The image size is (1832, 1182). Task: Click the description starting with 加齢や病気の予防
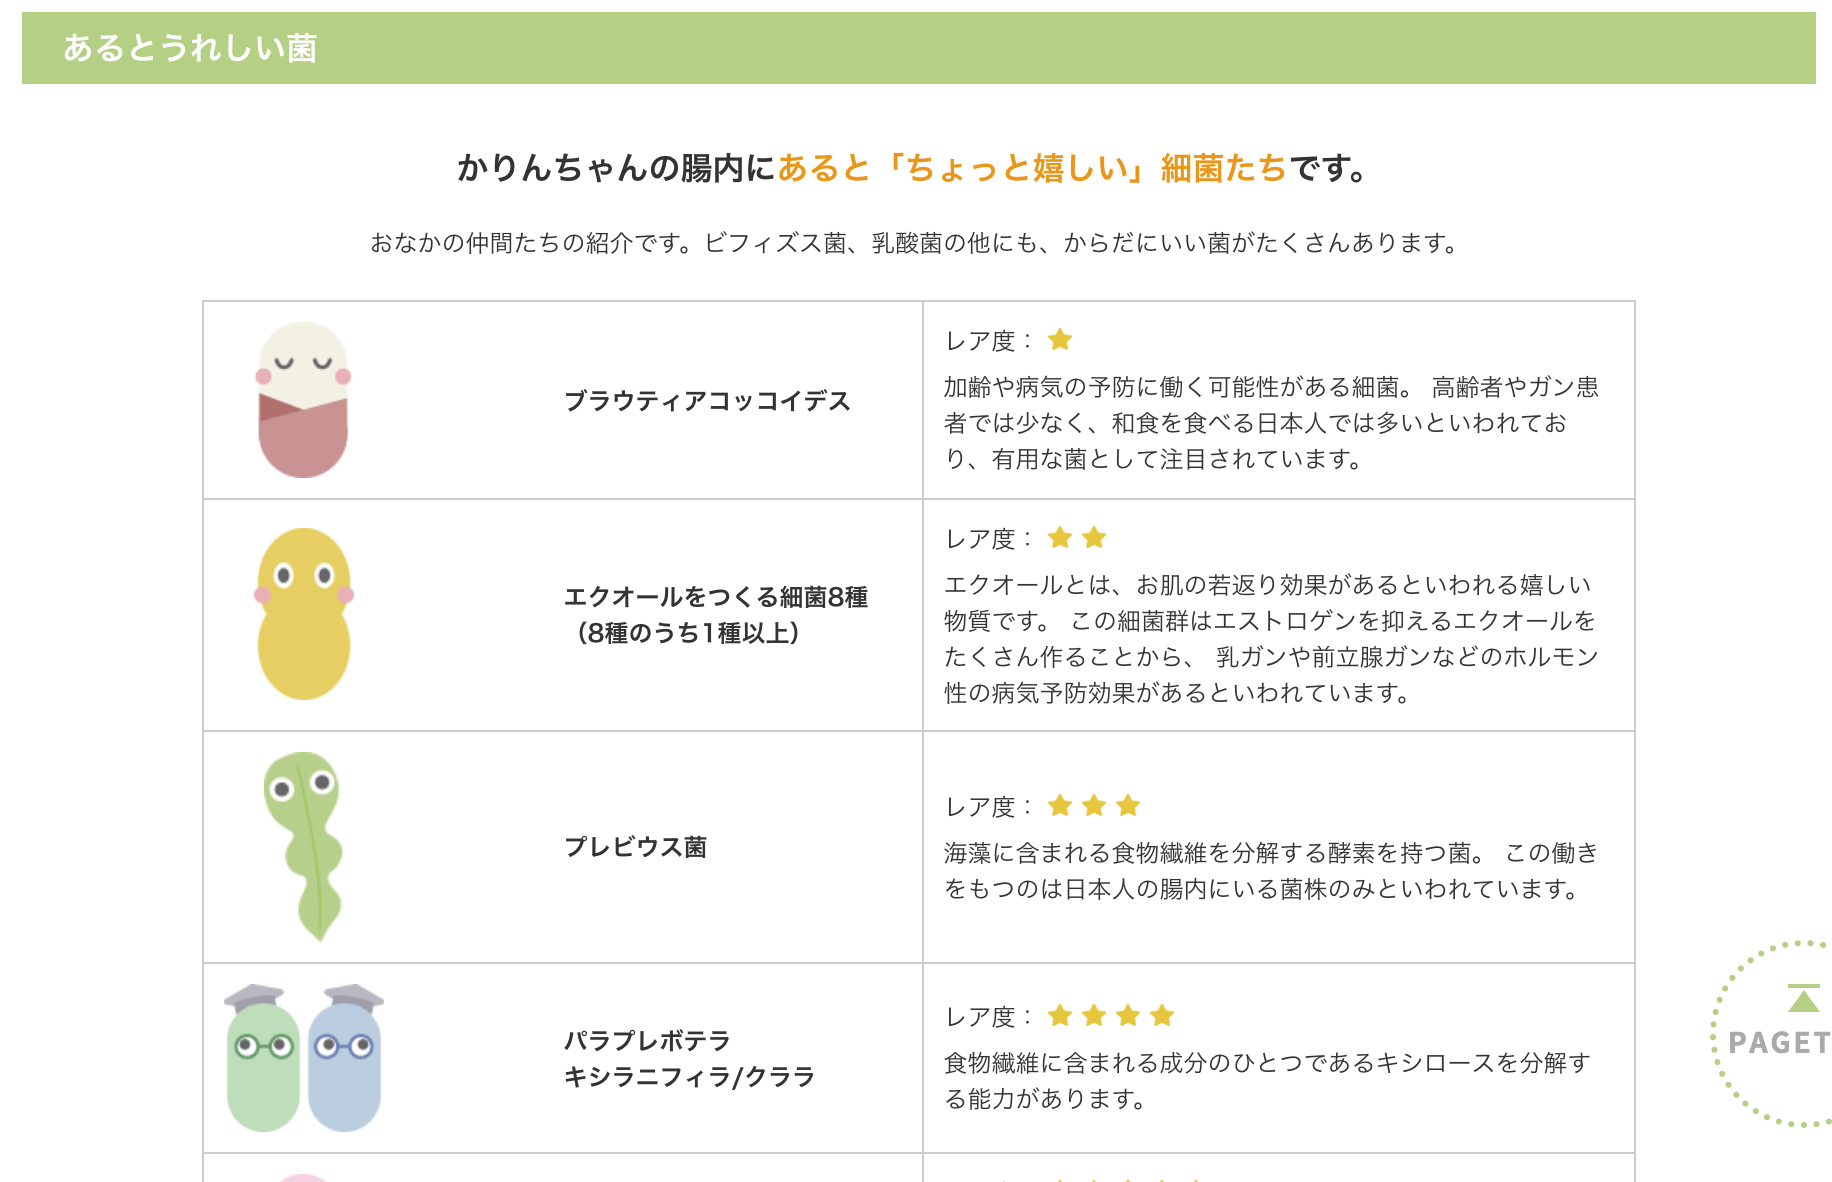pyautogui.click(x=1270, y=423)
